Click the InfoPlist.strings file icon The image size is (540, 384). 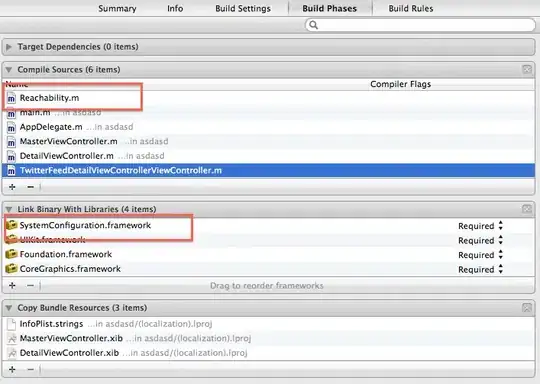(x=11, y=324)
